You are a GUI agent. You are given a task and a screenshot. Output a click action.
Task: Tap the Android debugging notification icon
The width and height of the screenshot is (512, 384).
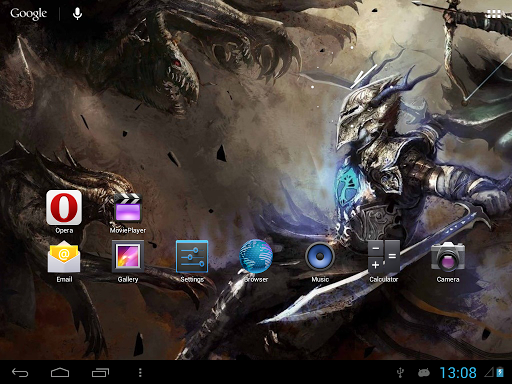pos(424,372)
